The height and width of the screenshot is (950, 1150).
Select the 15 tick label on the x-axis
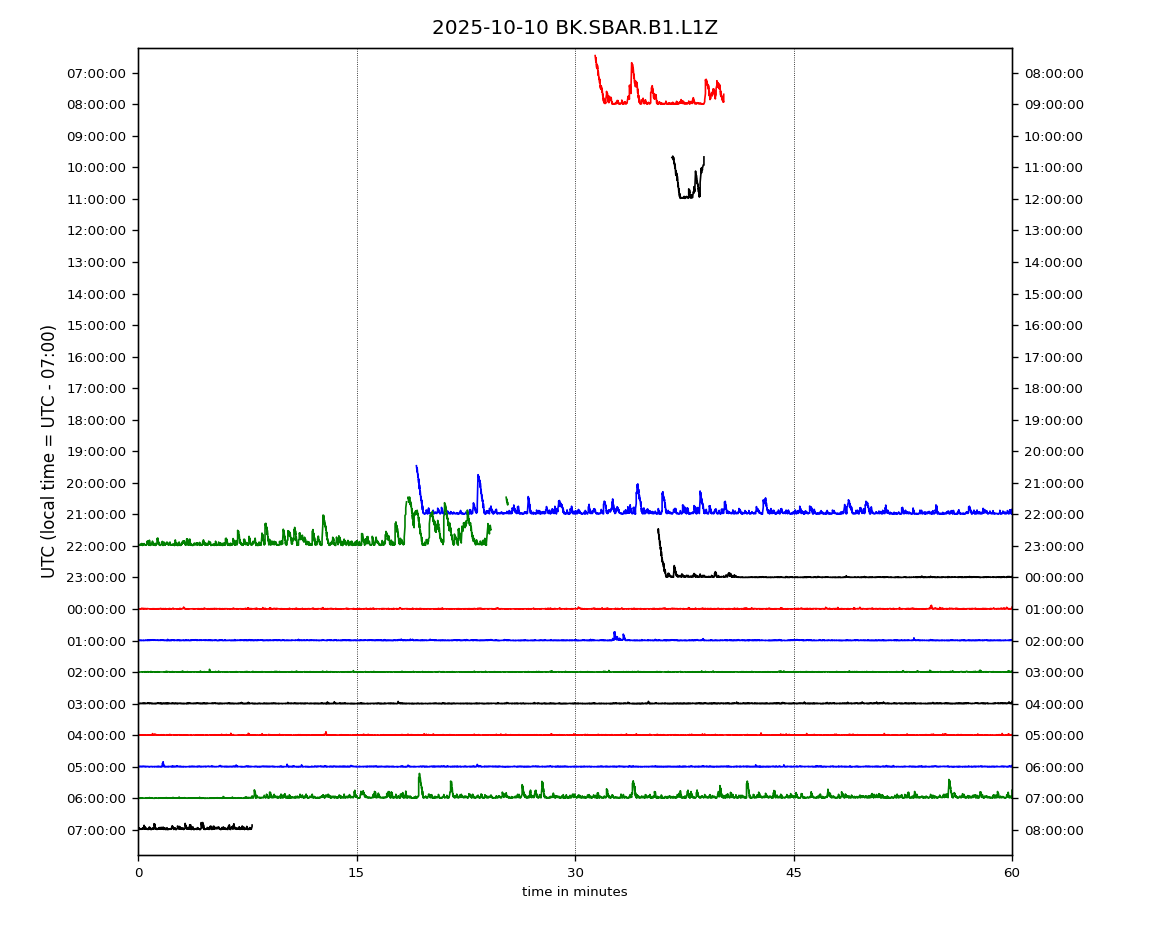[x=356, y=873]
